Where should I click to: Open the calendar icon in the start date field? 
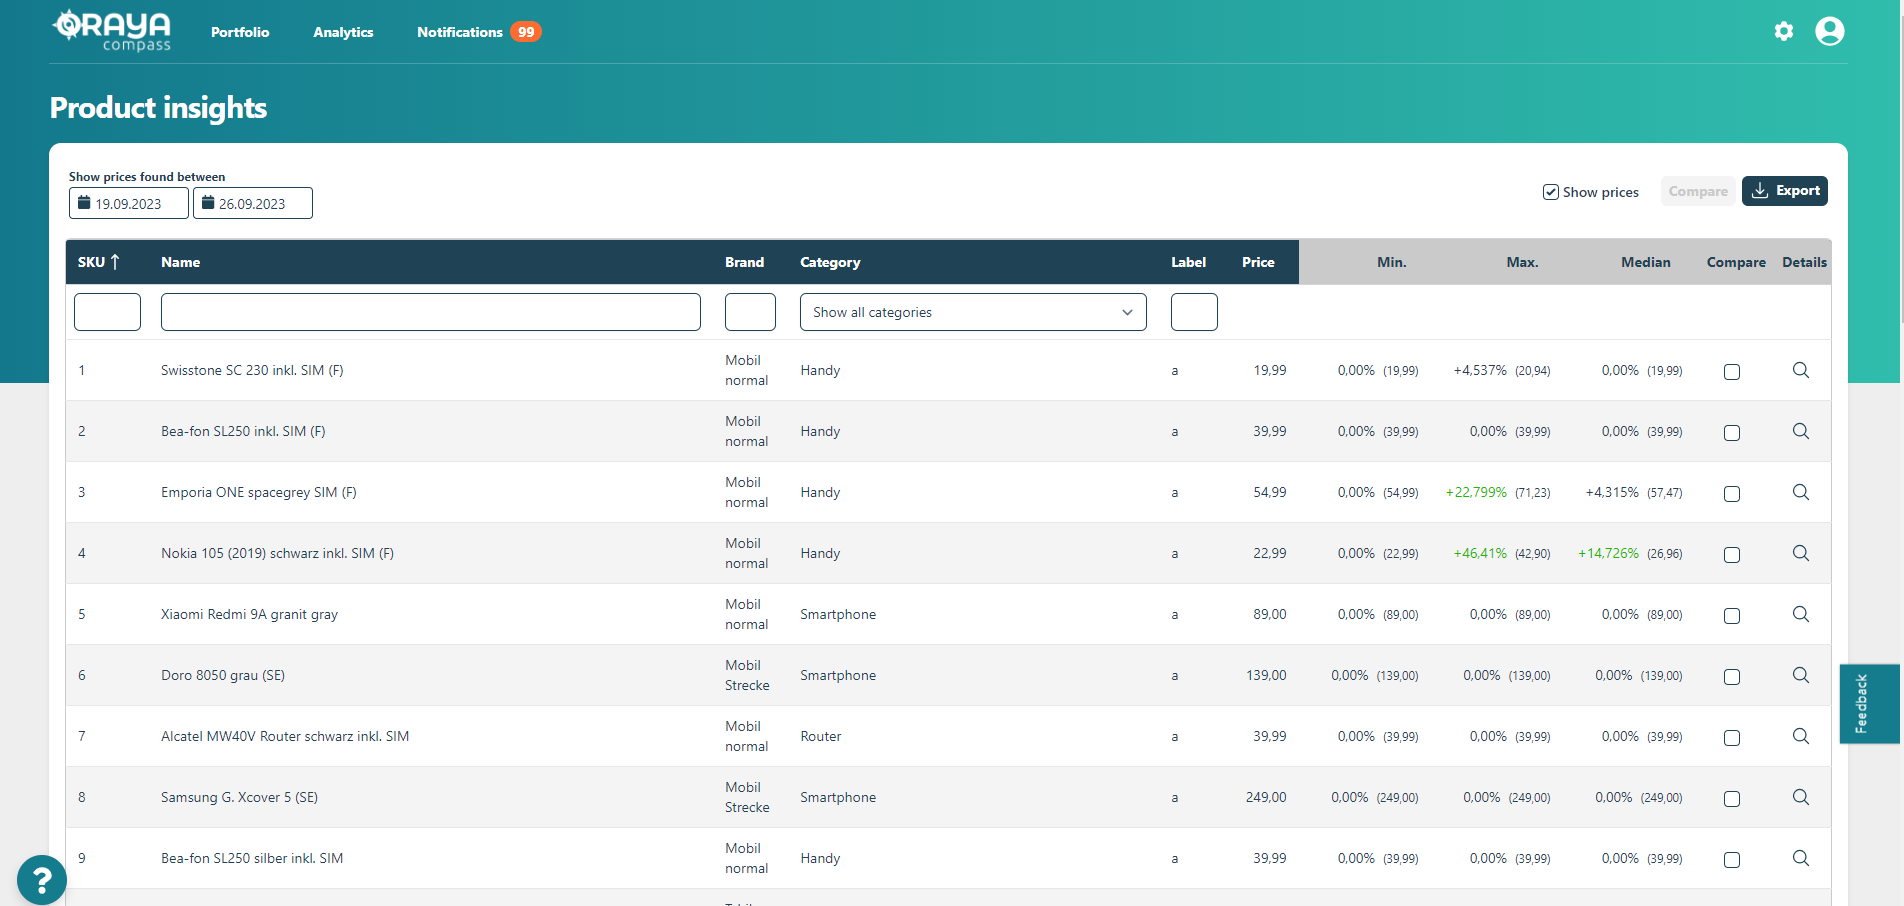(85, 202)
